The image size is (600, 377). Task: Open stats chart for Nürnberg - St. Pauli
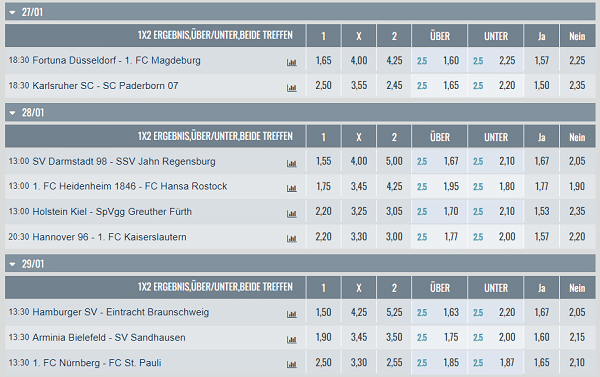click(x=292, y=365)
